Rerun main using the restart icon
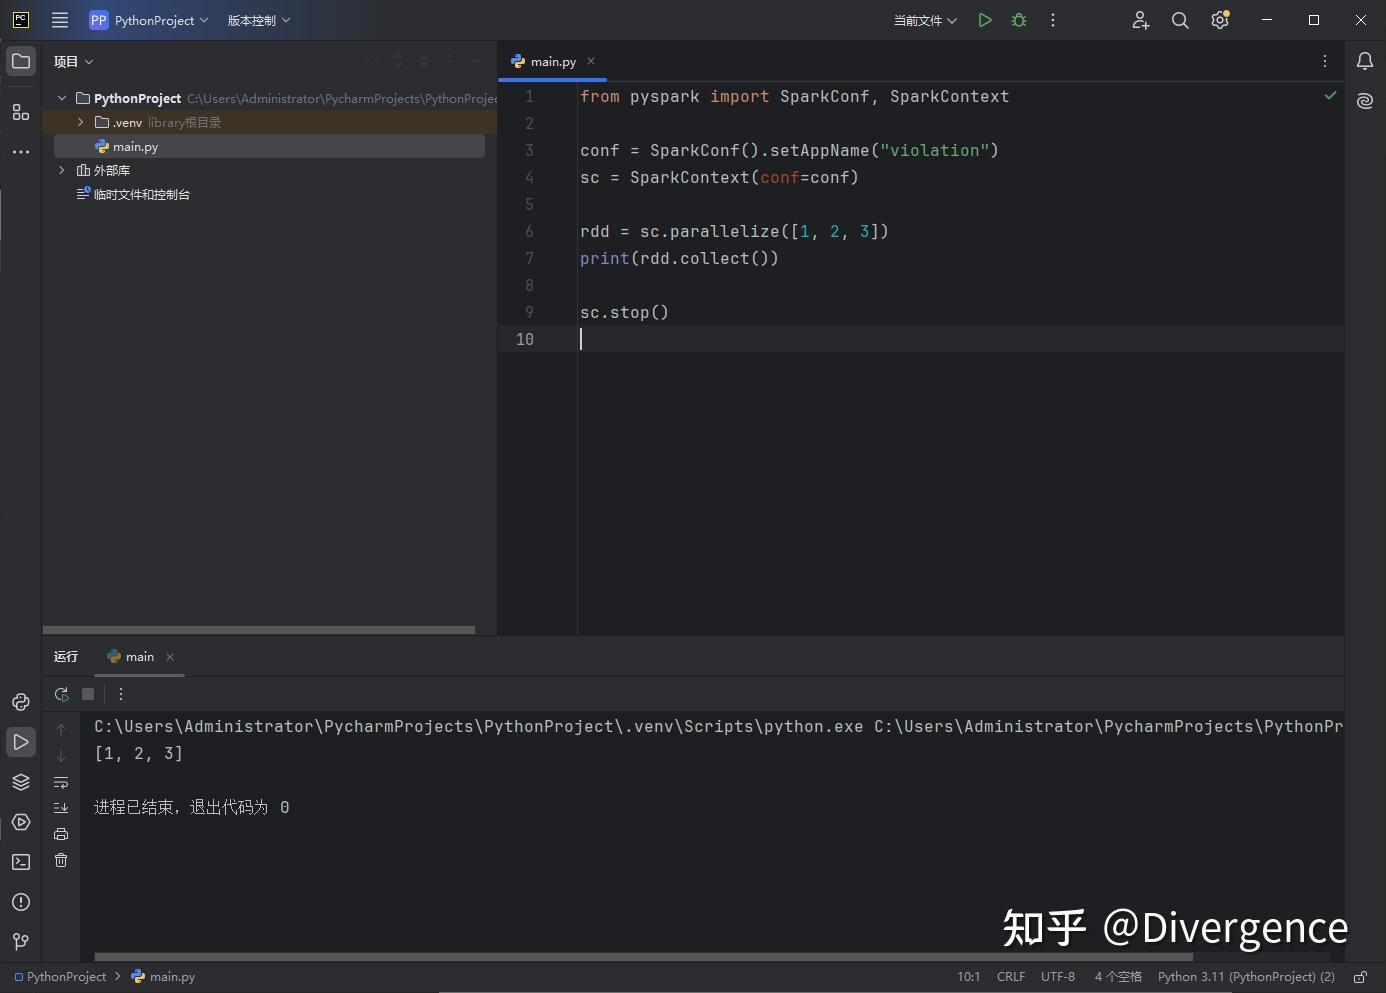The height and width of the screenshot is (993, 1386). pos(61,694)
